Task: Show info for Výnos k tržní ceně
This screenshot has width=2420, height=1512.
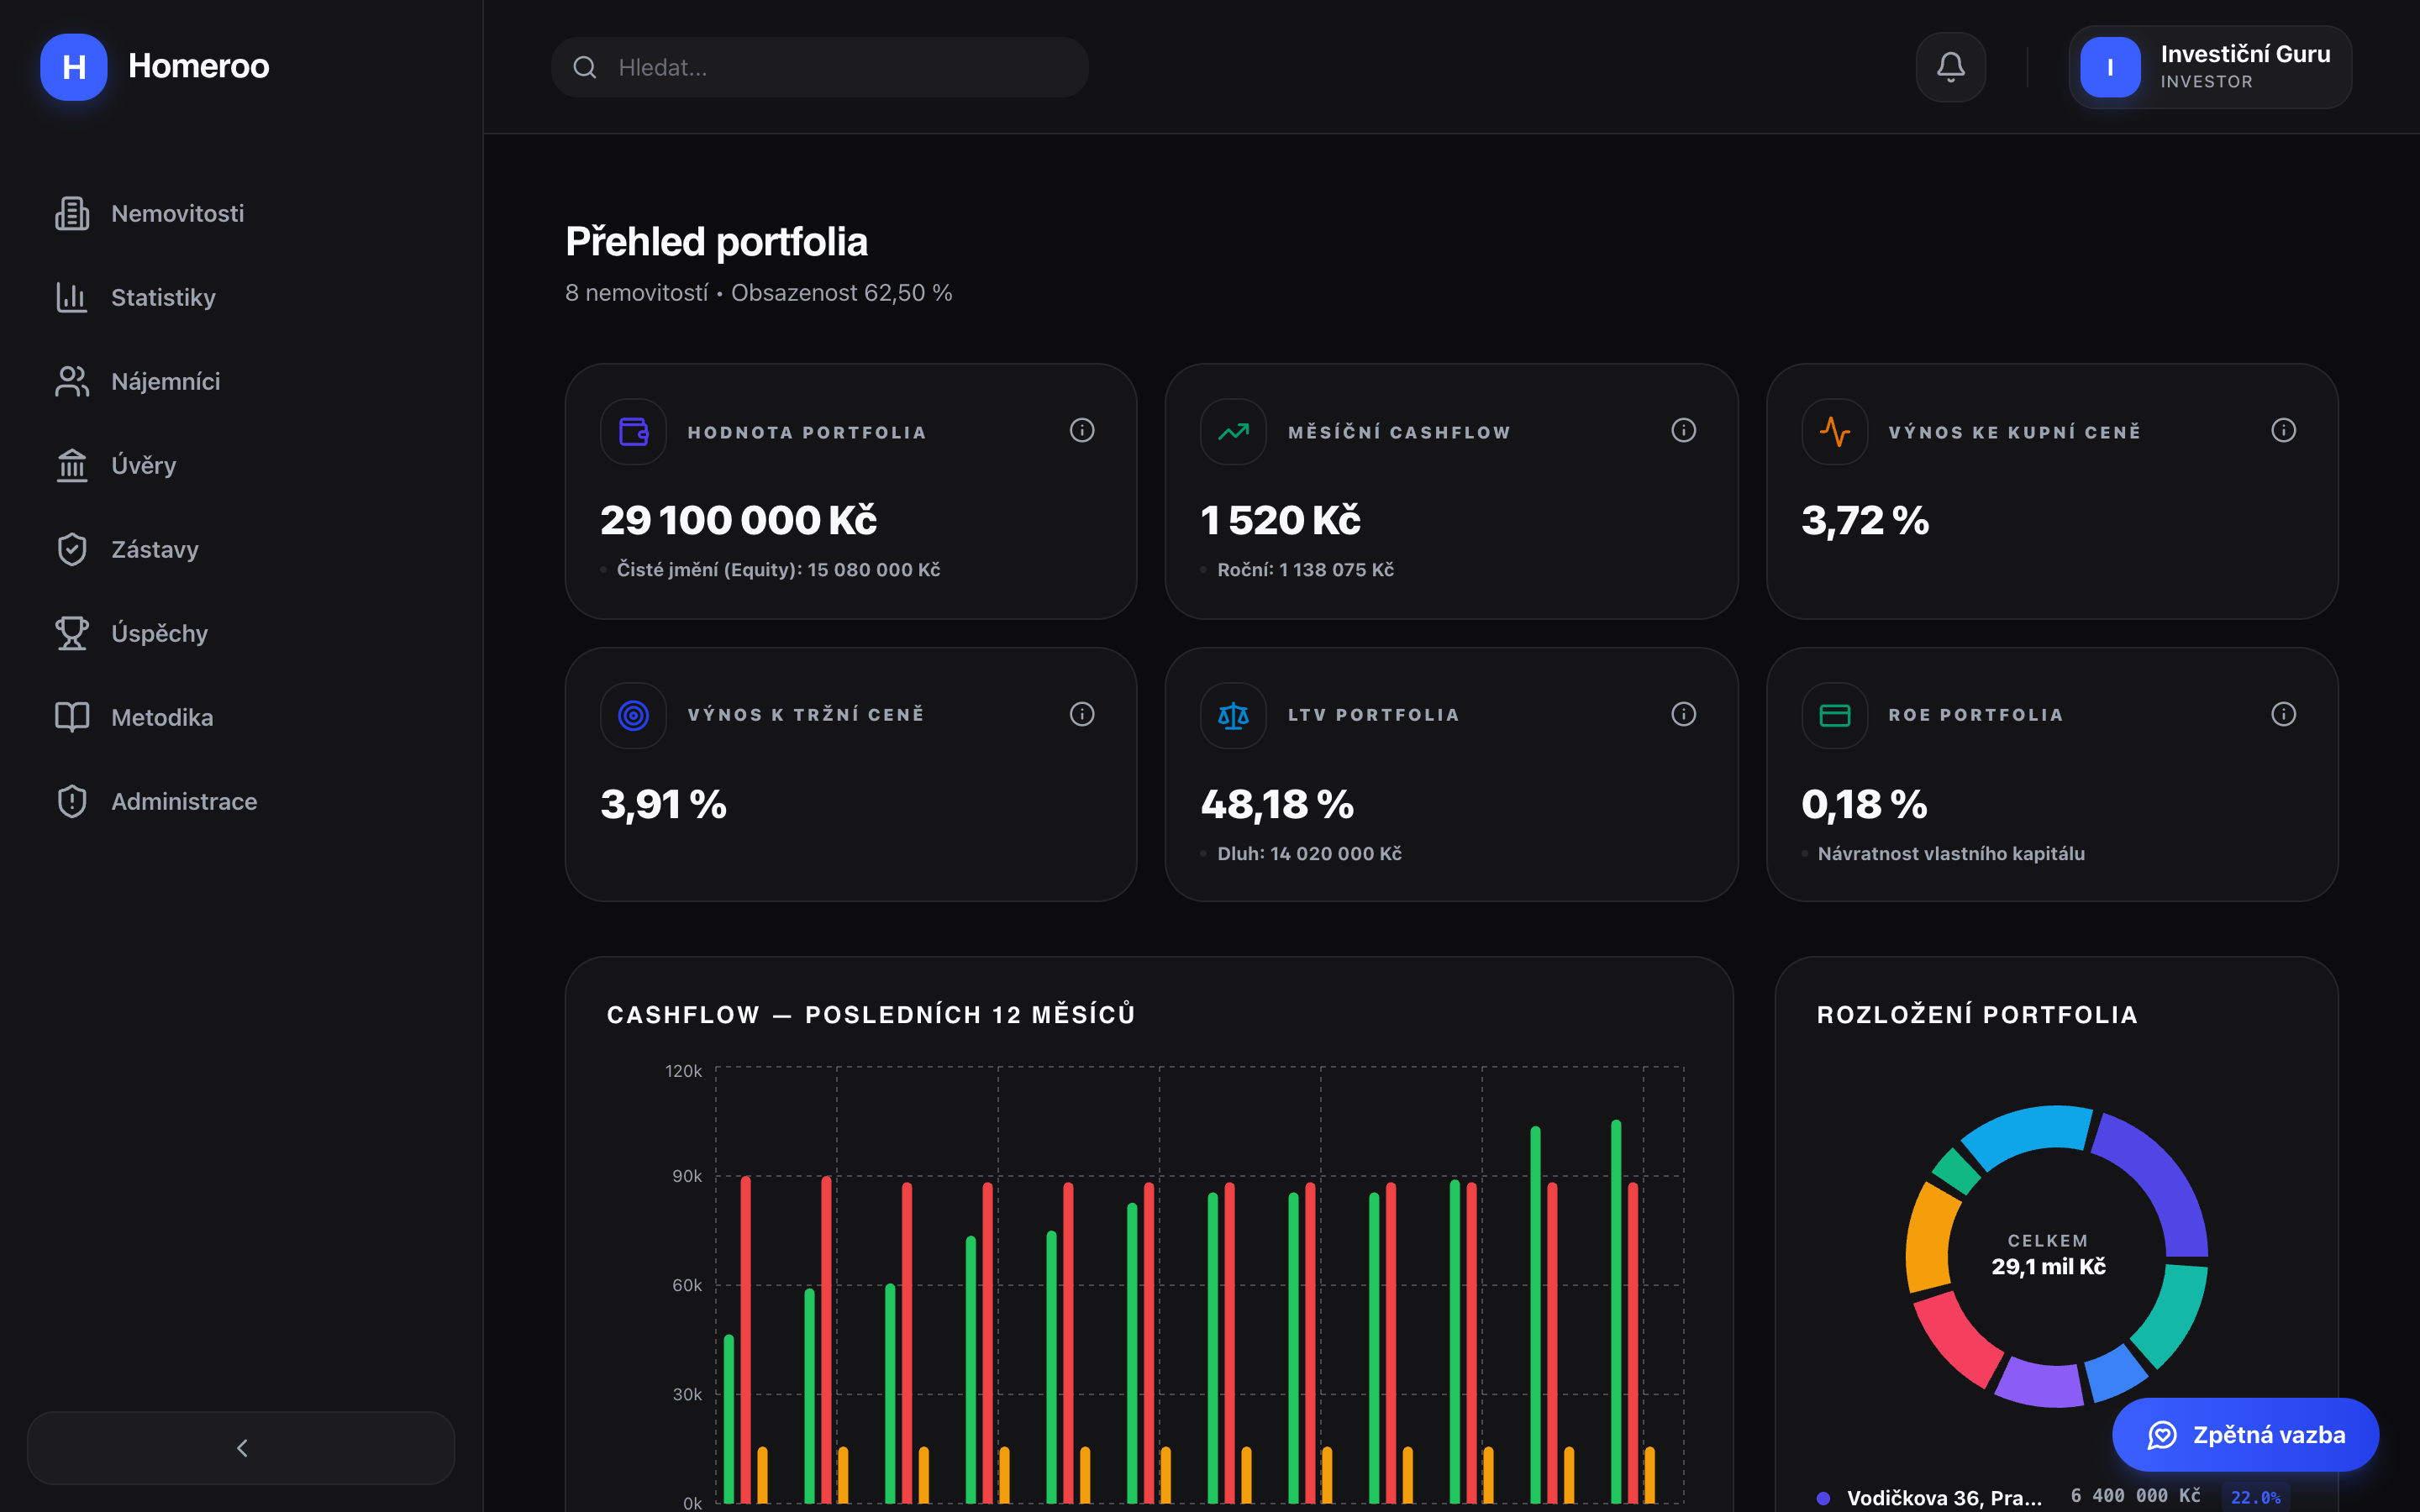Action: pyautogui.click(x=1082, y=714)
